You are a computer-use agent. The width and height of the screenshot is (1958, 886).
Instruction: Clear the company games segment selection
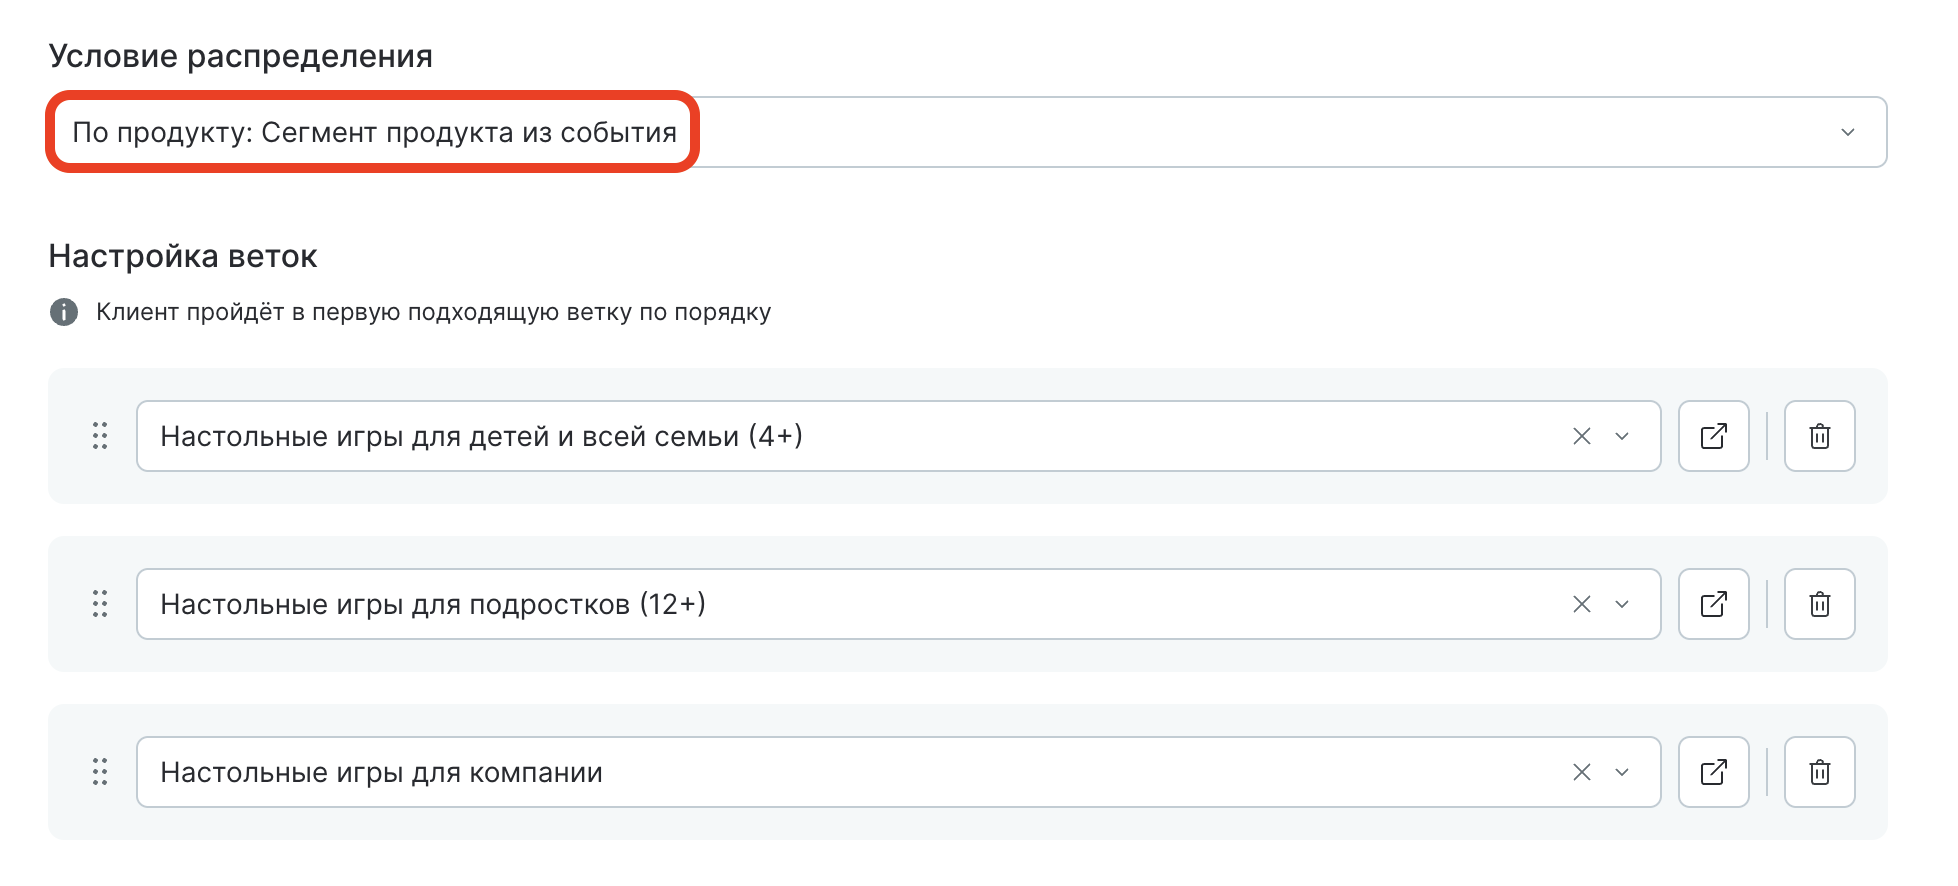pyautogui.click(x=1581, y=772)
